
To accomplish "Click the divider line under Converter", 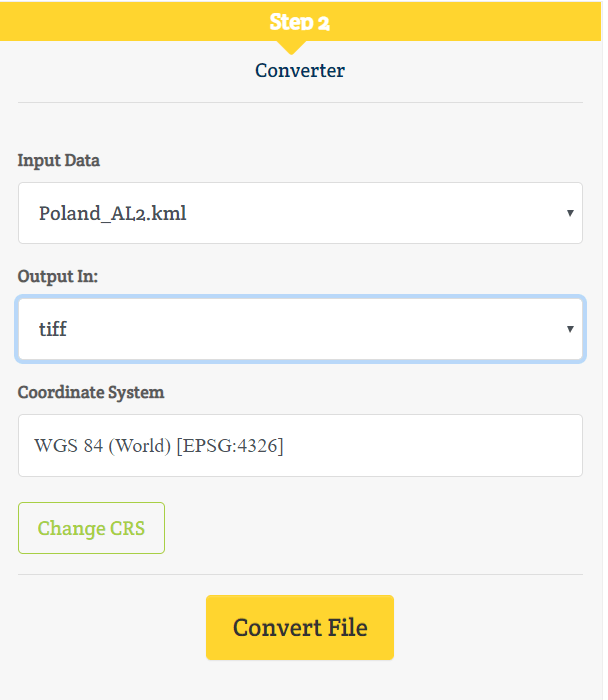I will pyautogui.click(x=300, y=102).
